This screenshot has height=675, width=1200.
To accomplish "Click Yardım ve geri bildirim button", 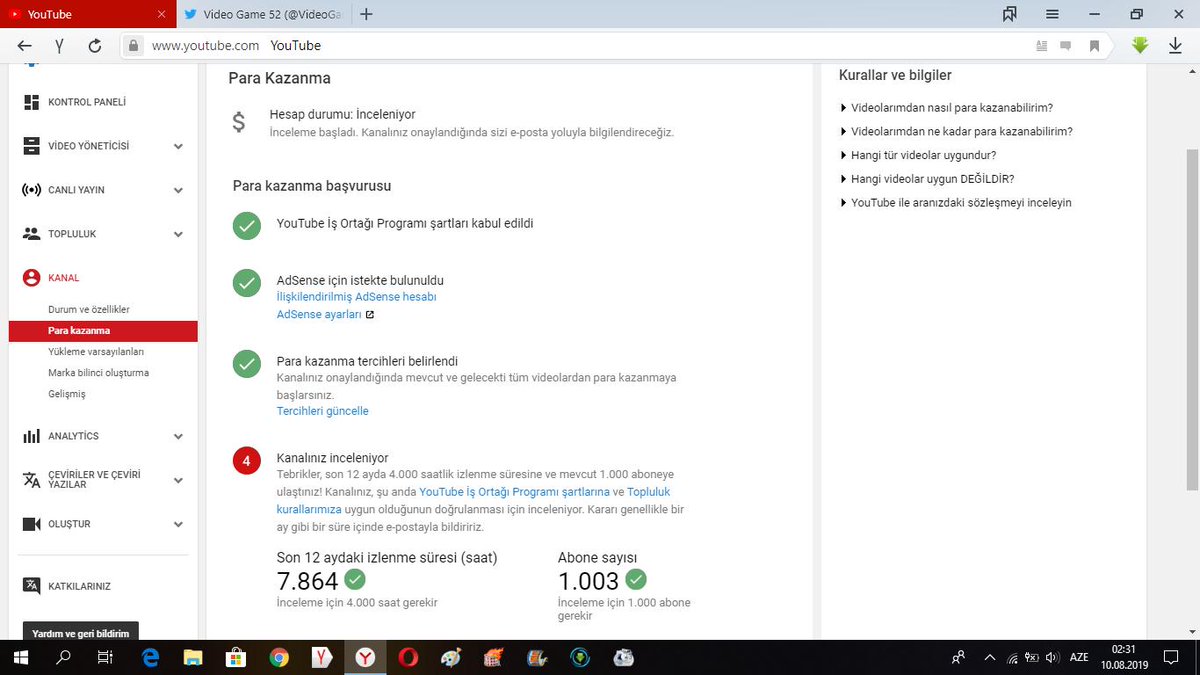I will [x=81, y=633].
